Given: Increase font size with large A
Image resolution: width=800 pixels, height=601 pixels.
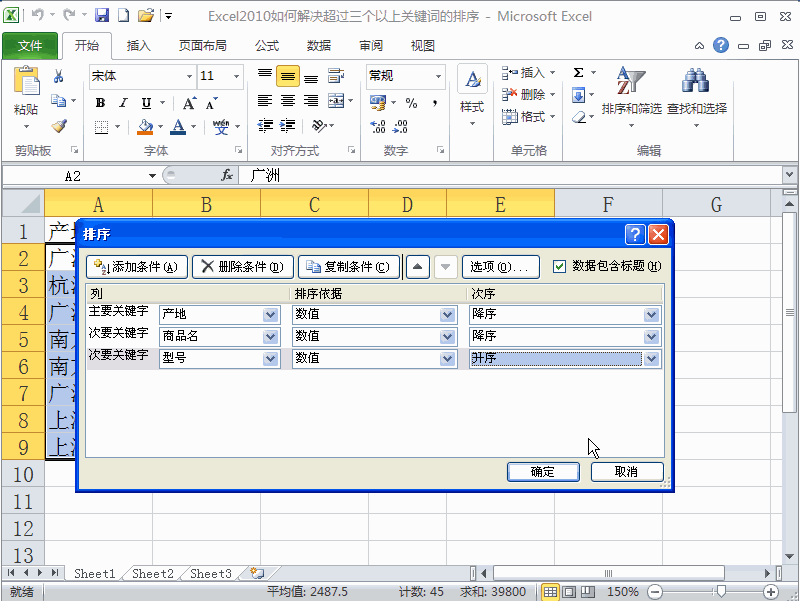Looking at the screenshot, I should 189,104.
